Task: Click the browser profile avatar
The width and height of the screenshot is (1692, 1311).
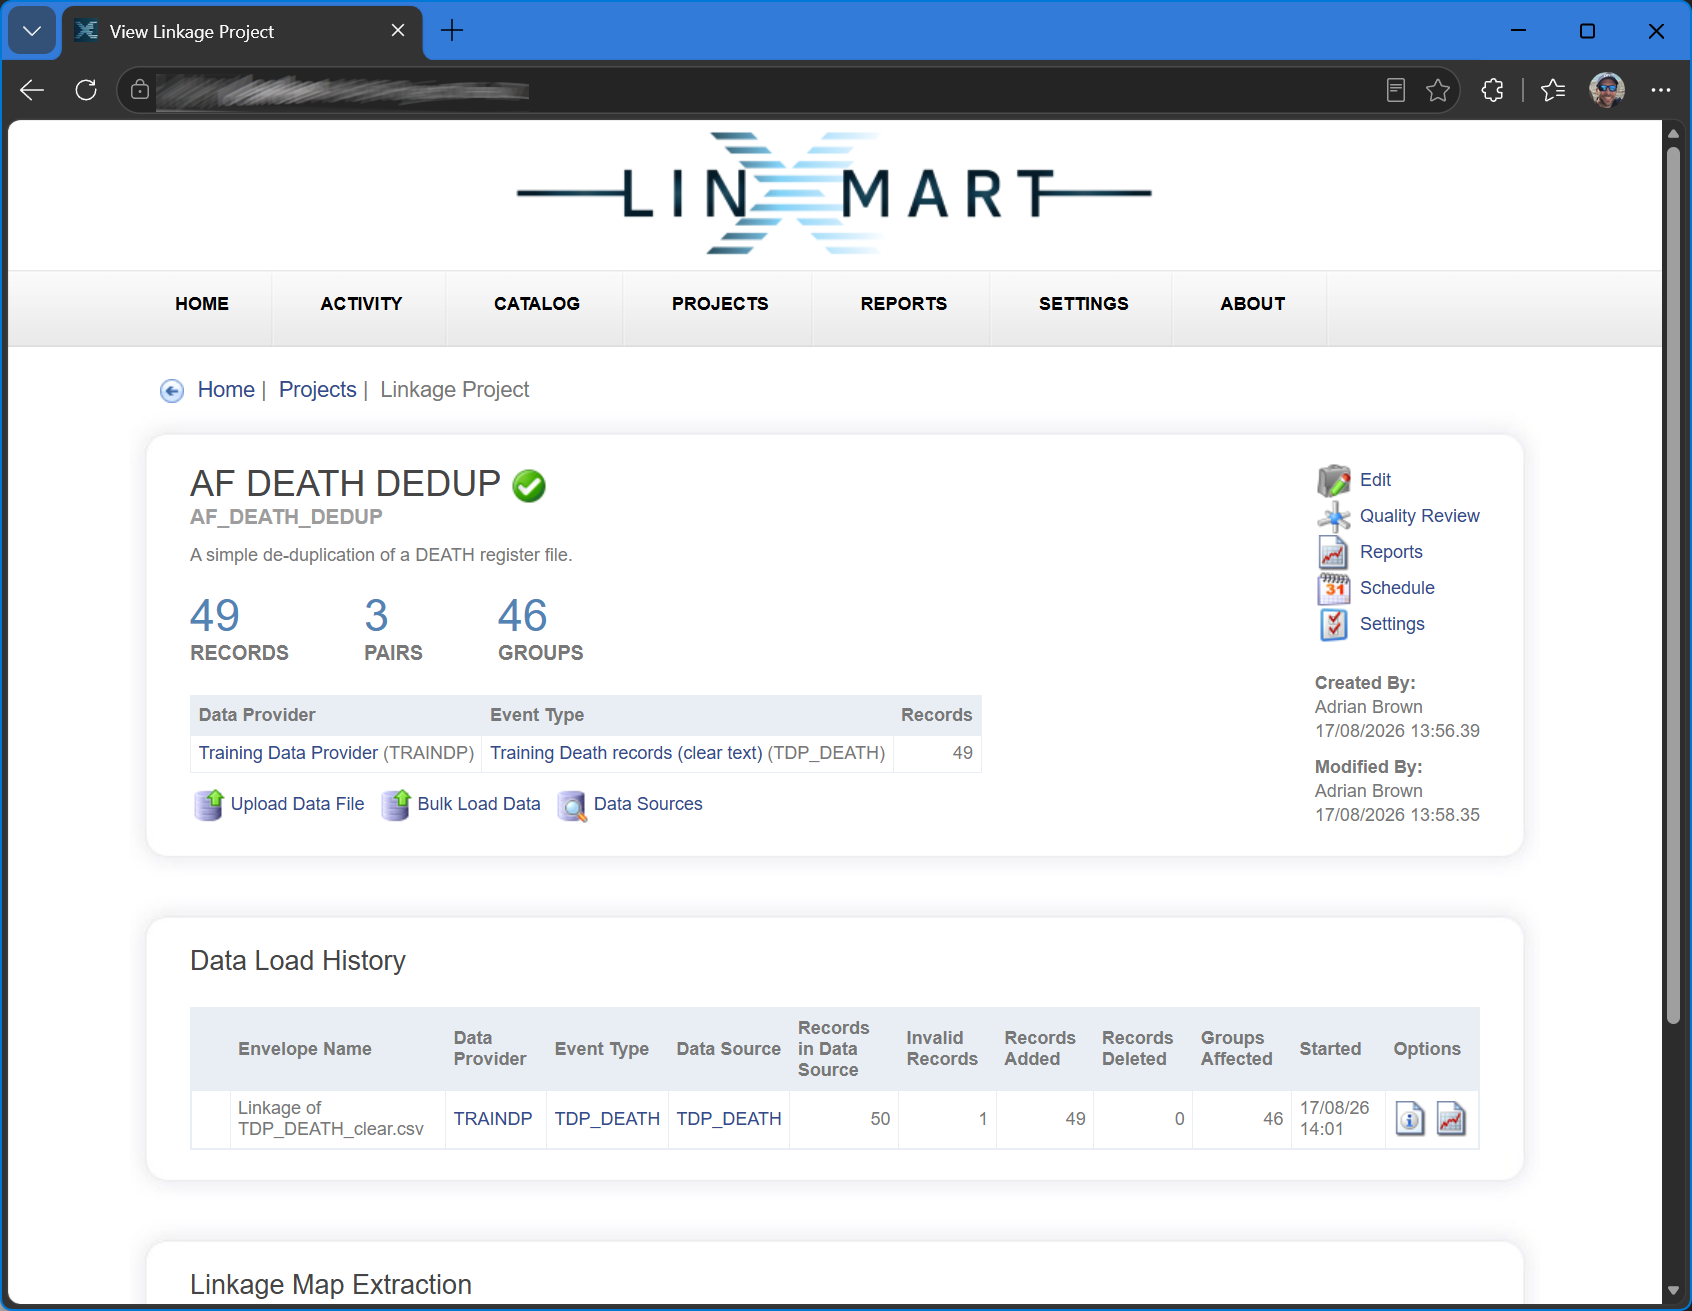Action: click(x=1607, y=90)
